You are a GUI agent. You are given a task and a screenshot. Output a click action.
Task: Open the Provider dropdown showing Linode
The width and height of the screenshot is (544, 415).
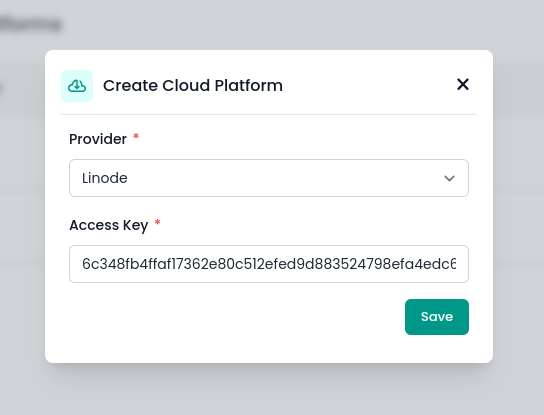coord(269,178)
